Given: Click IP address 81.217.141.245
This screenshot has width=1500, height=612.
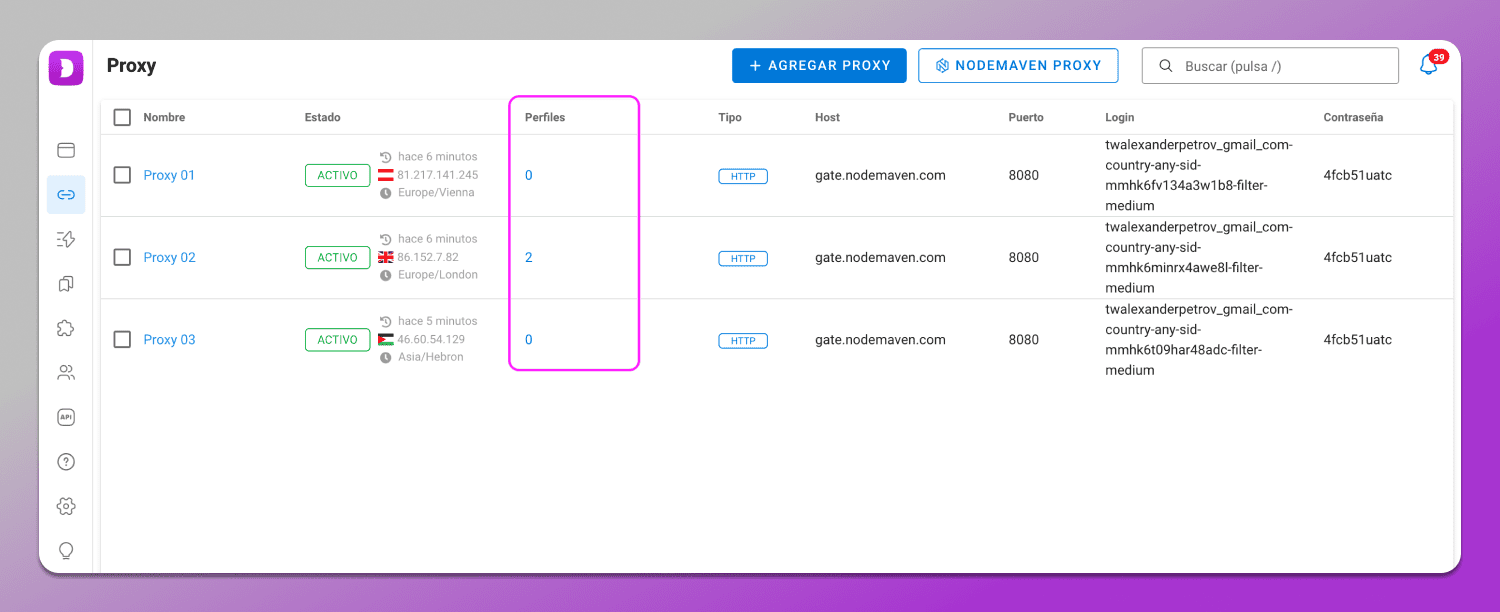Looking at the screenshot, I should (x=438, y=175).
